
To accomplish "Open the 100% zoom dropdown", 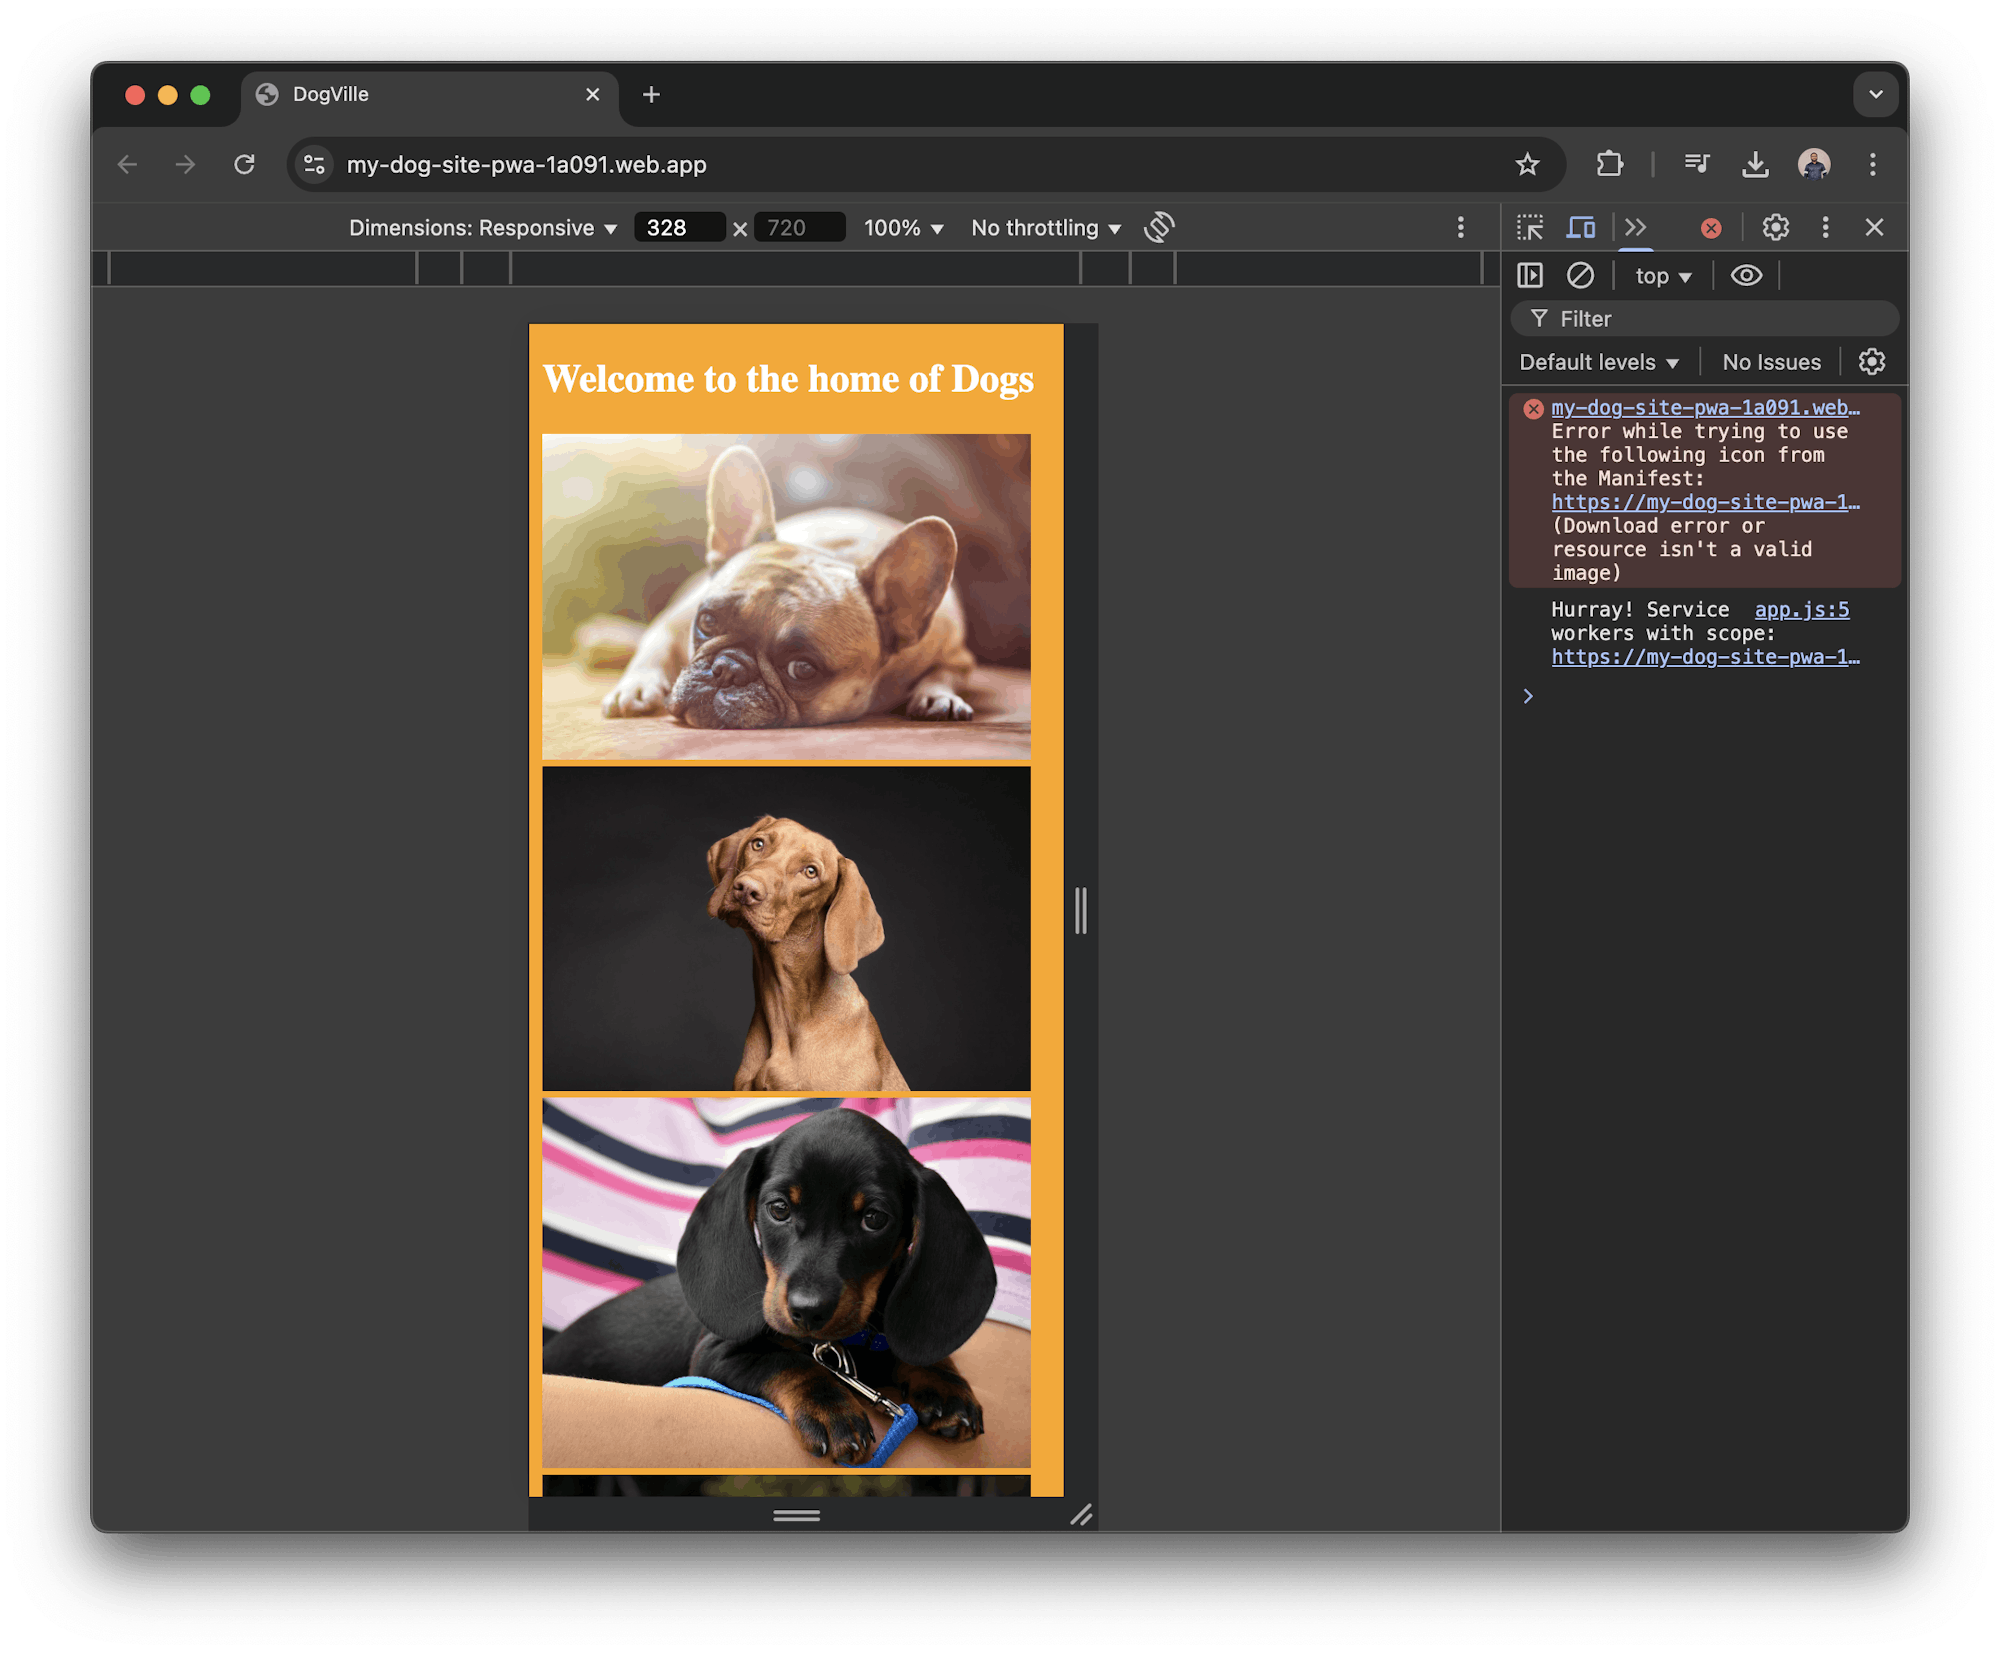I will (x=903, y=227).
